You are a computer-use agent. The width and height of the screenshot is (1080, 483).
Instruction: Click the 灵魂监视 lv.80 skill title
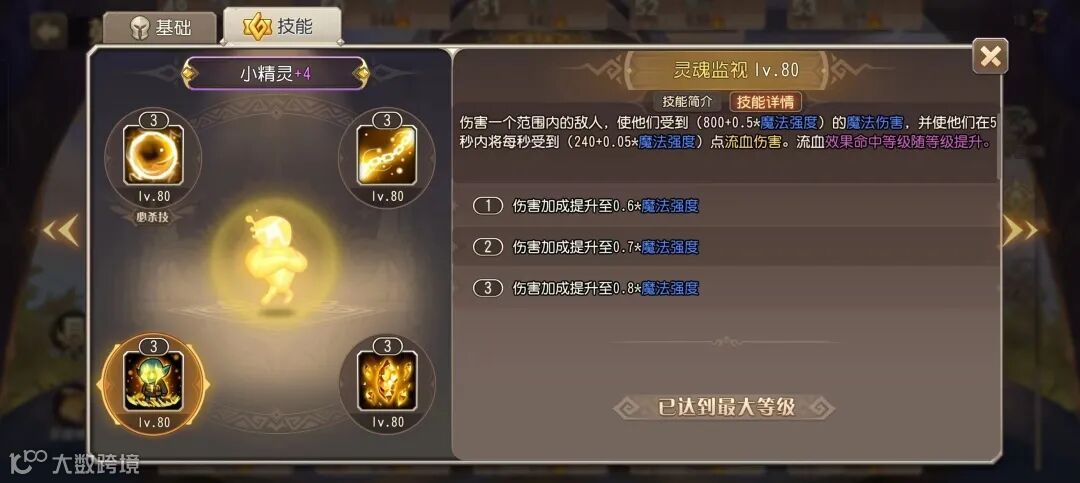735,70
